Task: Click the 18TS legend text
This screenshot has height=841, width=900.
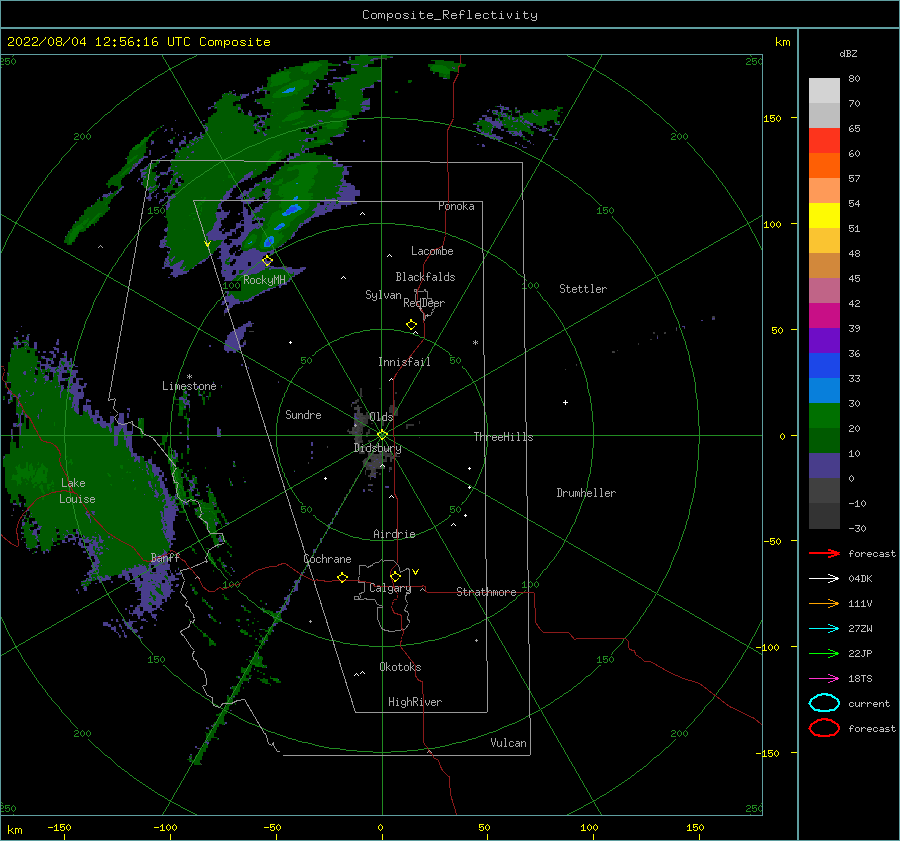Action: tap(860, 679)
